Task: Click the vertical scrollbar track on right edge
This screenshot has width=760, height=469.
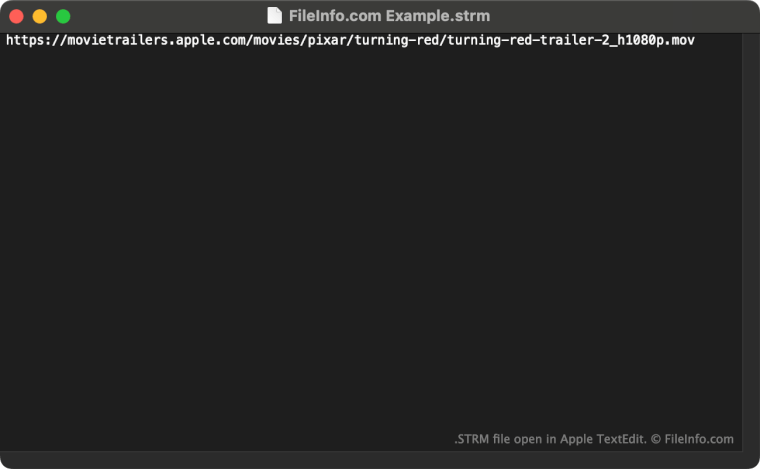Action: tap(750, 242)
